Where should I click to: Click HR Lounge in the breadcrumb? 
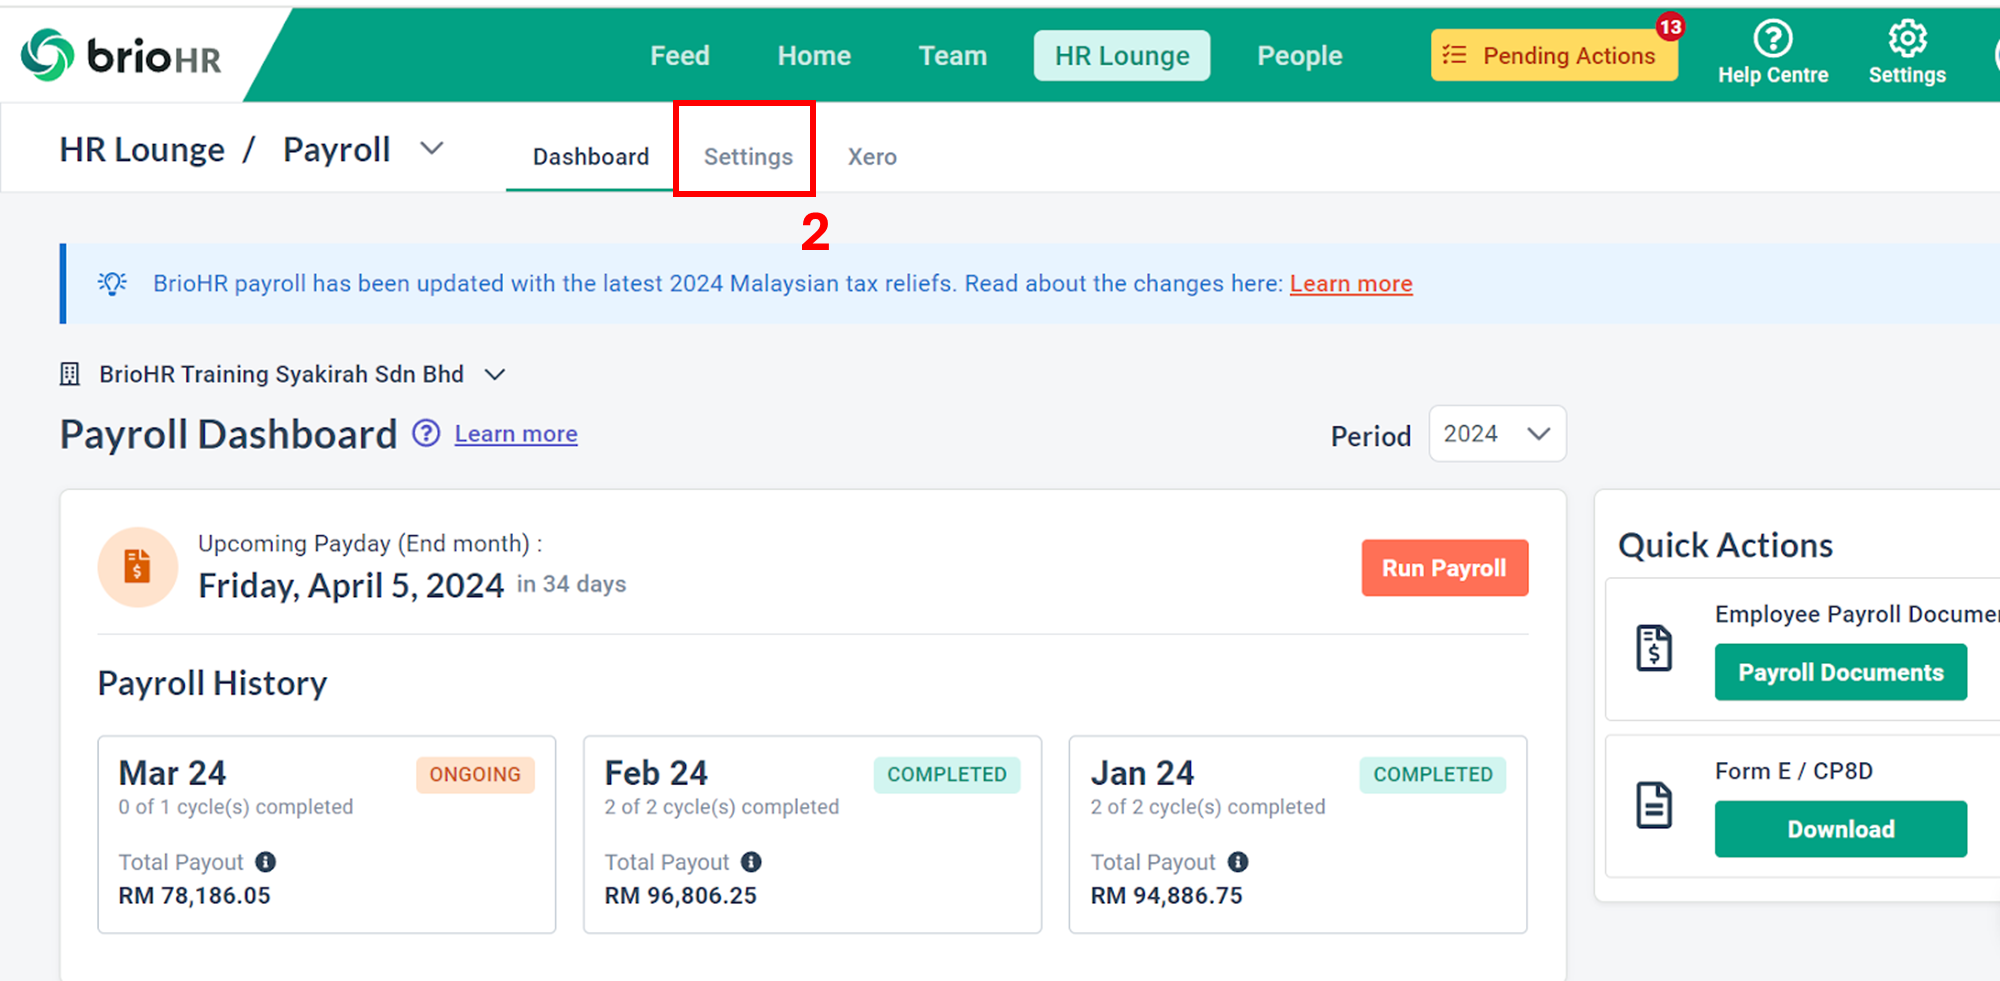coord(142,150)
